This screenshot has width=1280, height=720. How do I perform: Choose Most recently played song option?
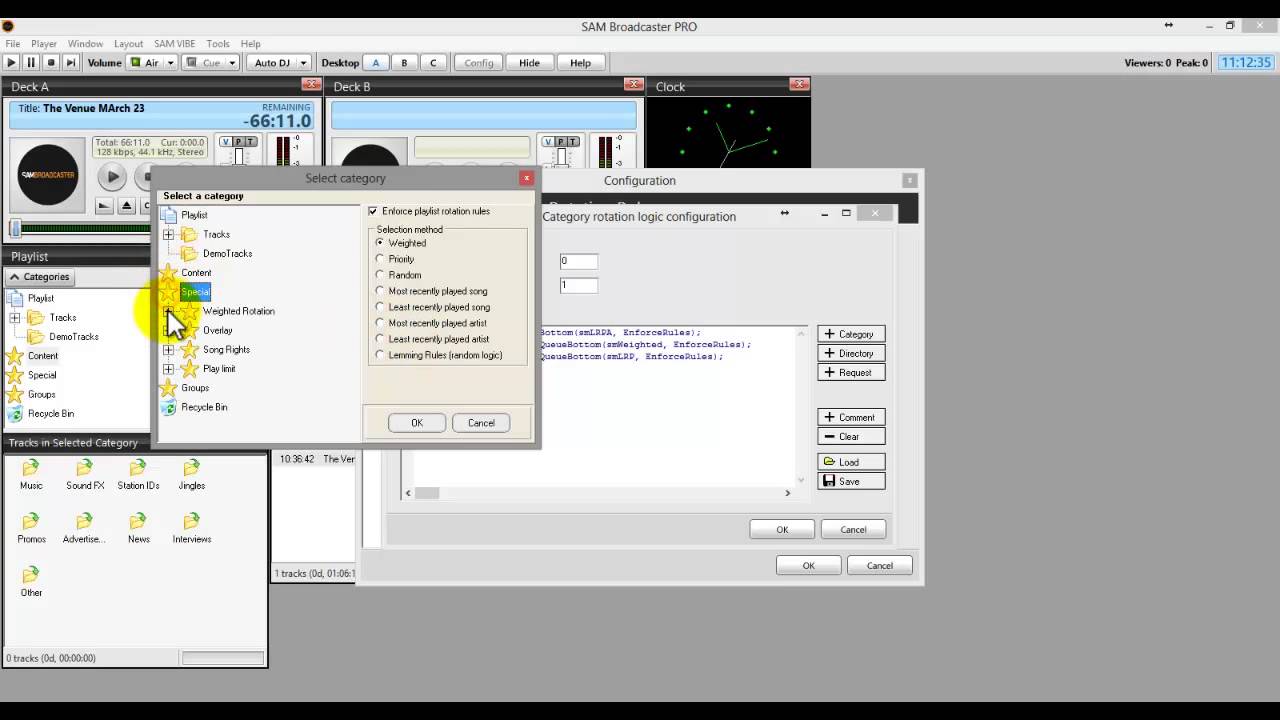pos(380,291)
